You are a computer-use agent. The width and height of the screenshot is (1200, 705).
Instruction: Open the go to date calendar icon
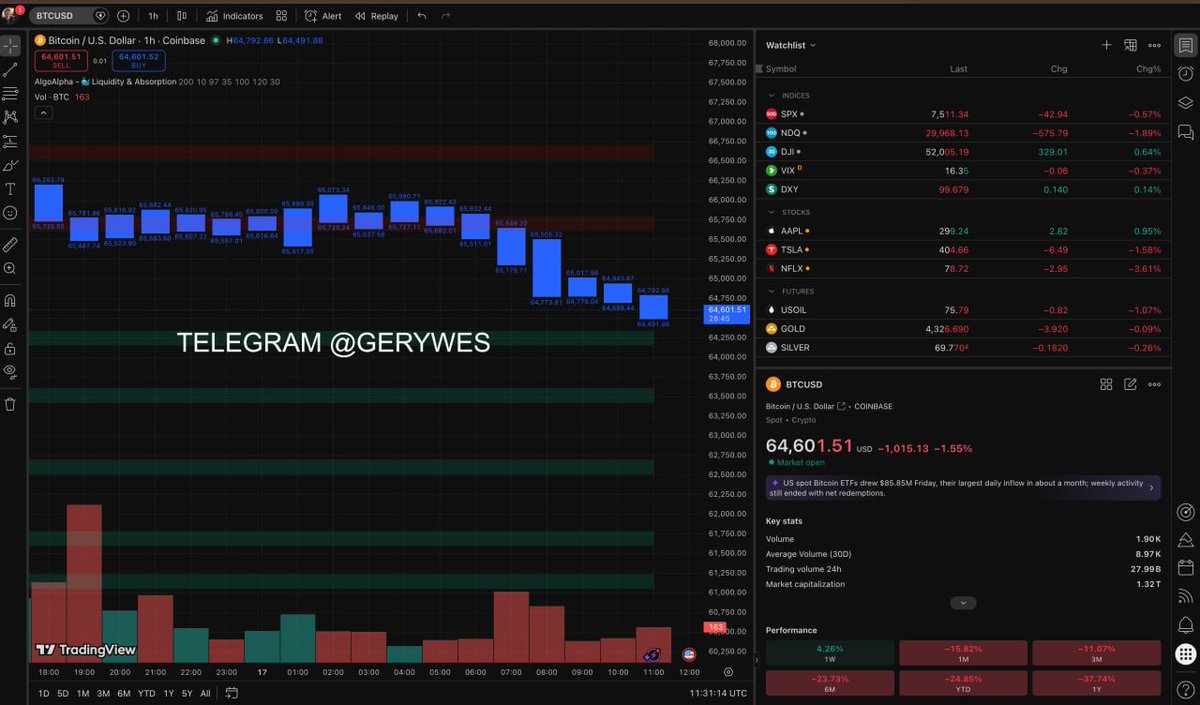tap(231, 693)
